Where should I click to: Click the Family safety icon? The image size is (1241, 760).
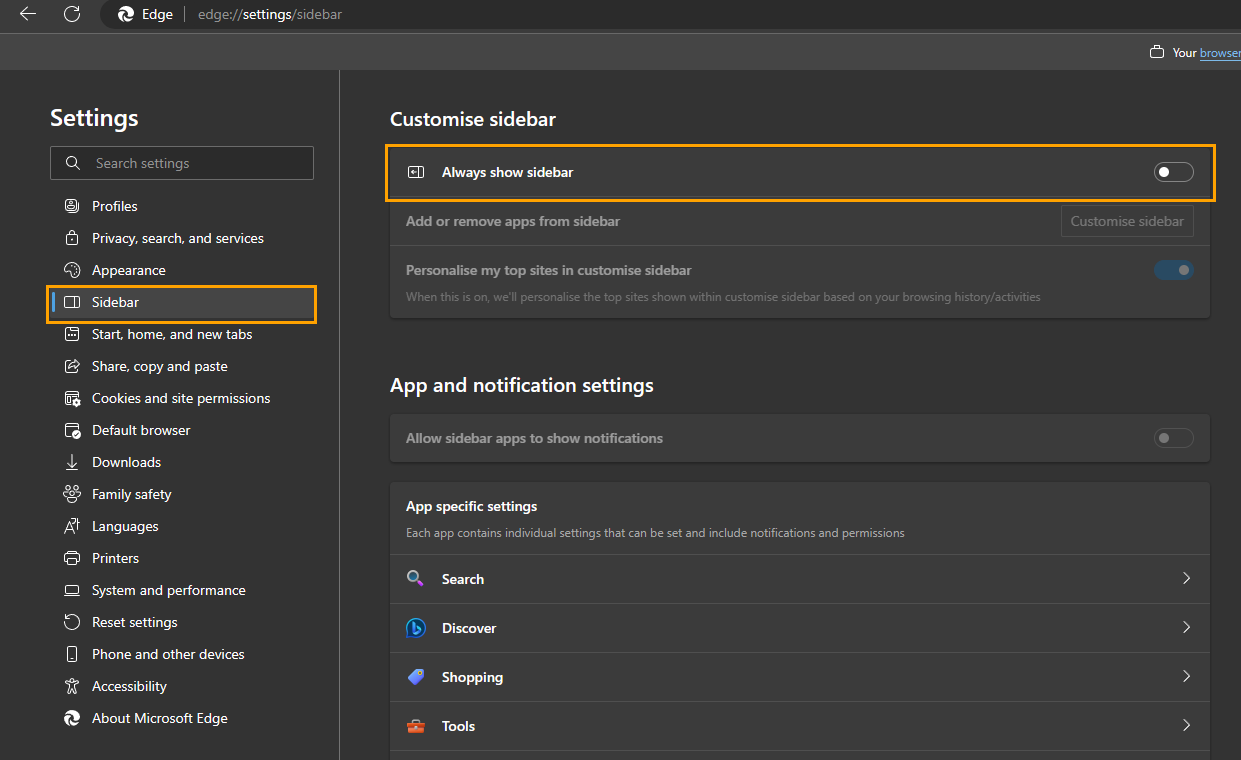pos(72,494)
